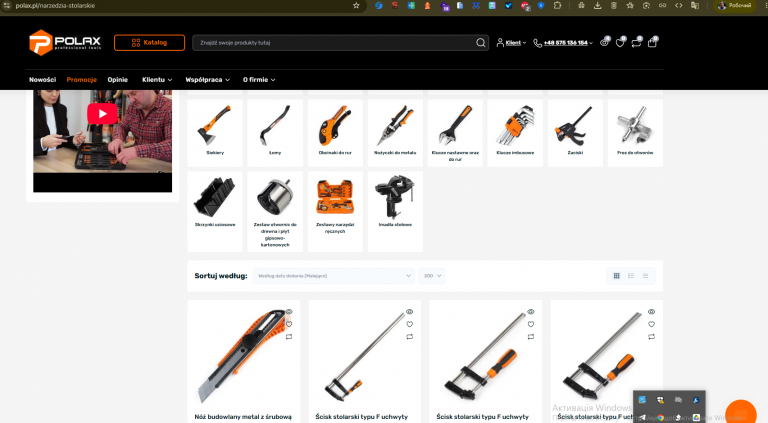Open the Nowości menu item
The image size is (768, 423).
[43, 79]
